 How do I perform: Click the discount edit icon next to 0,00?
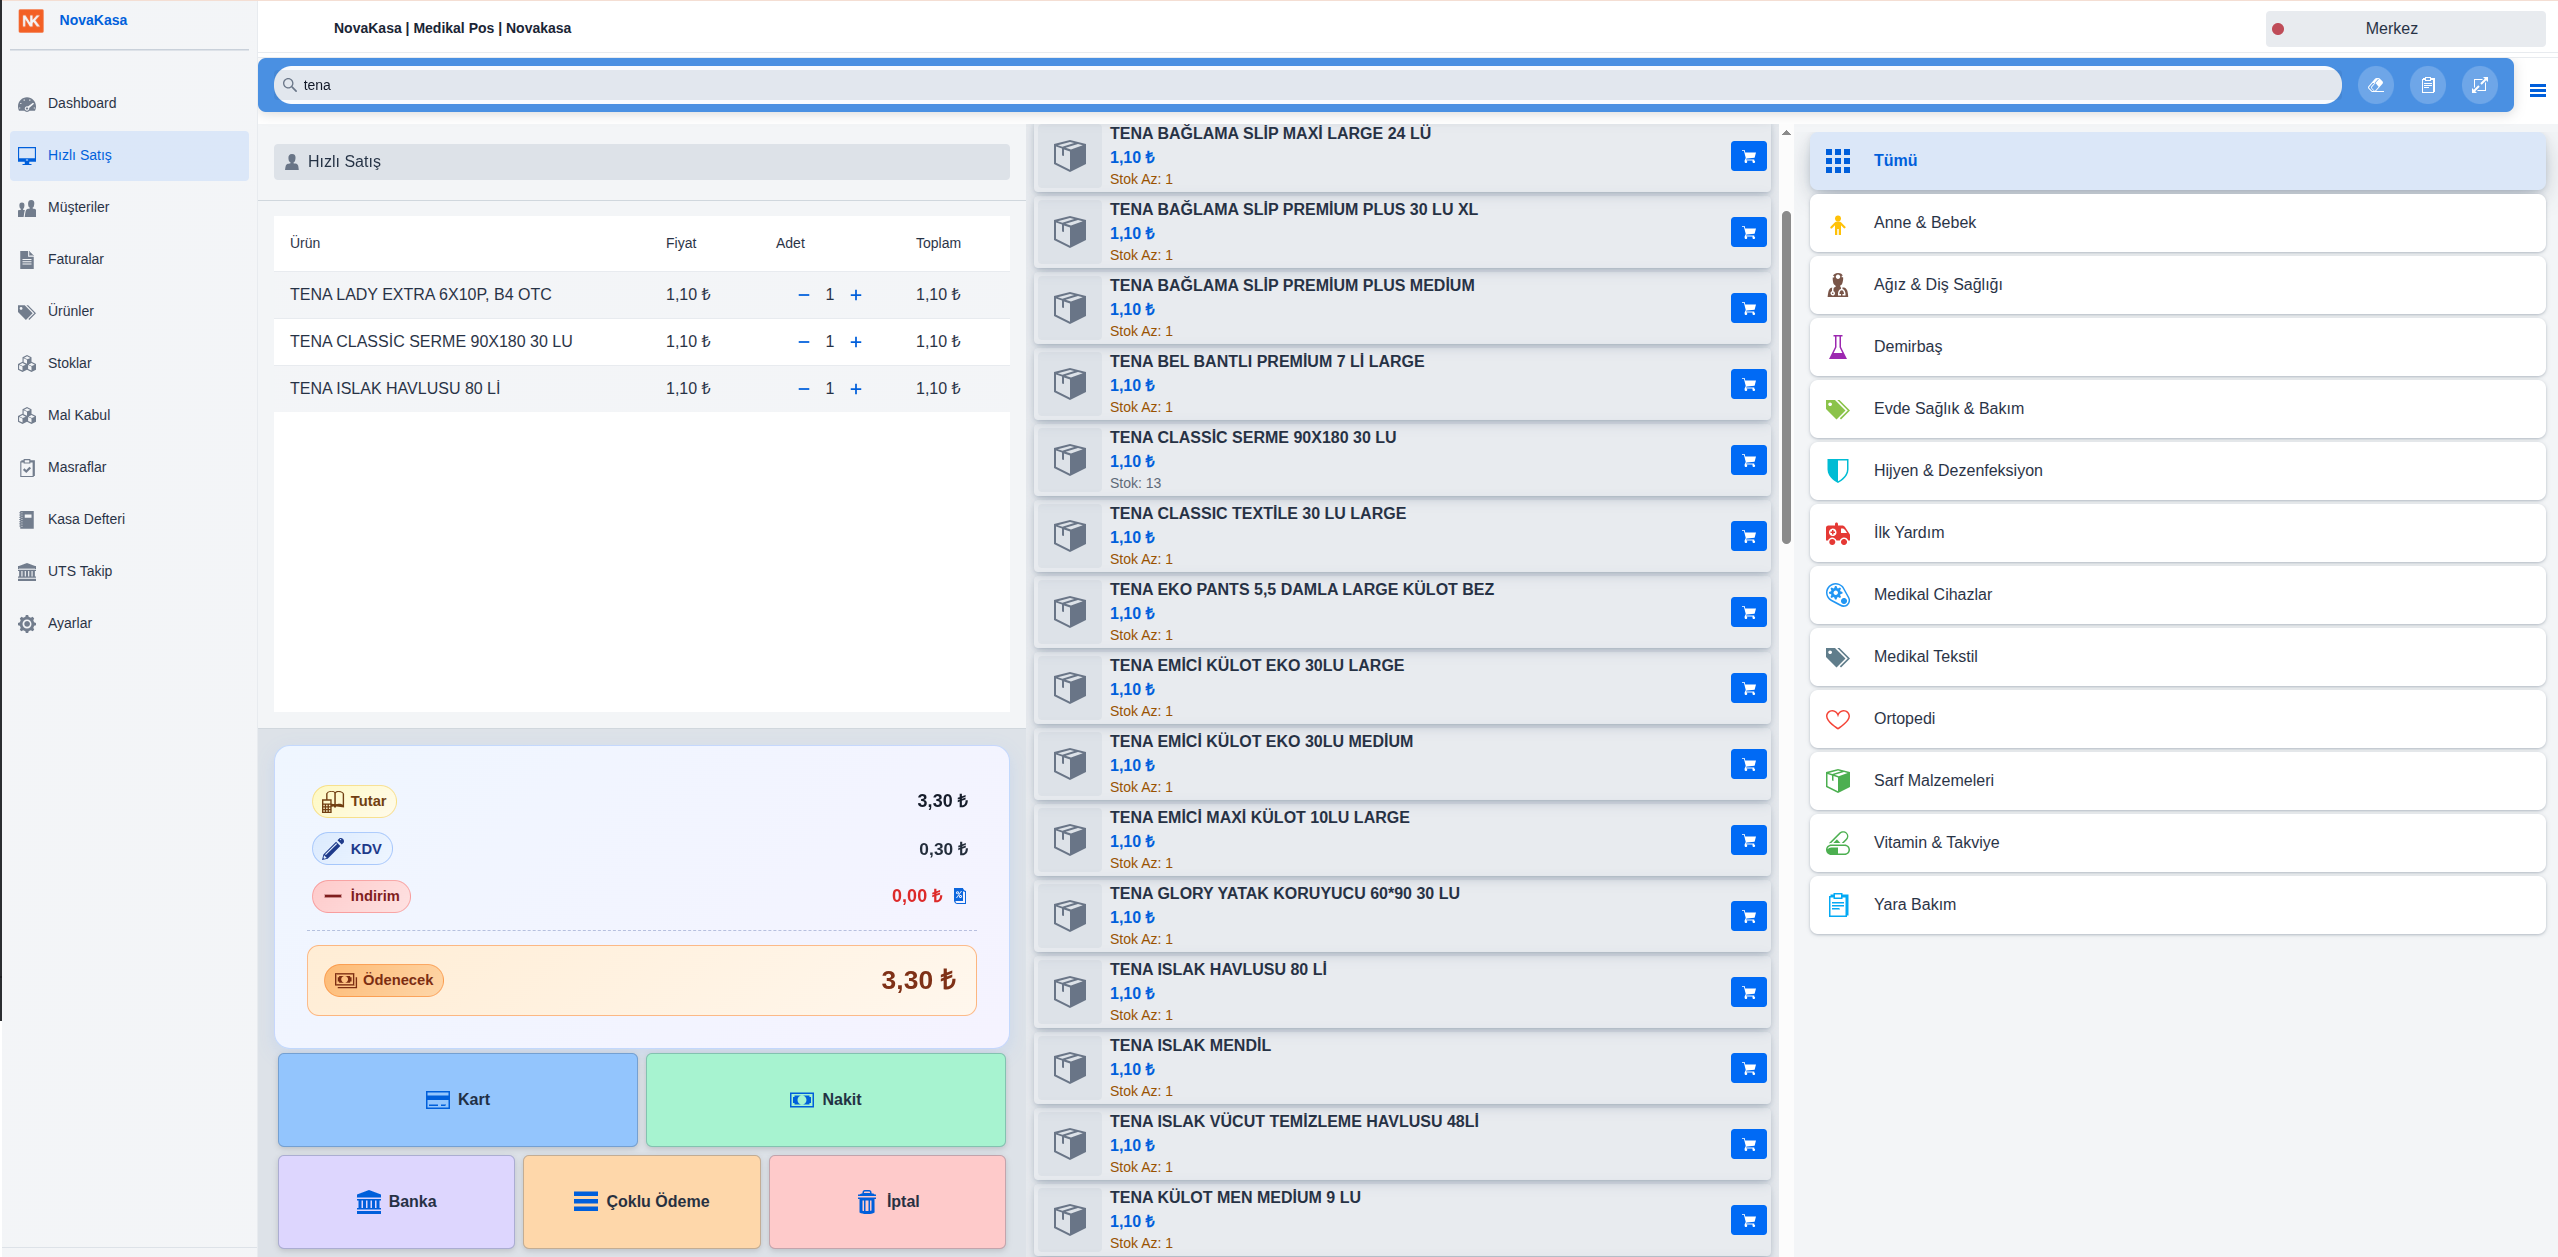[960, 896]
